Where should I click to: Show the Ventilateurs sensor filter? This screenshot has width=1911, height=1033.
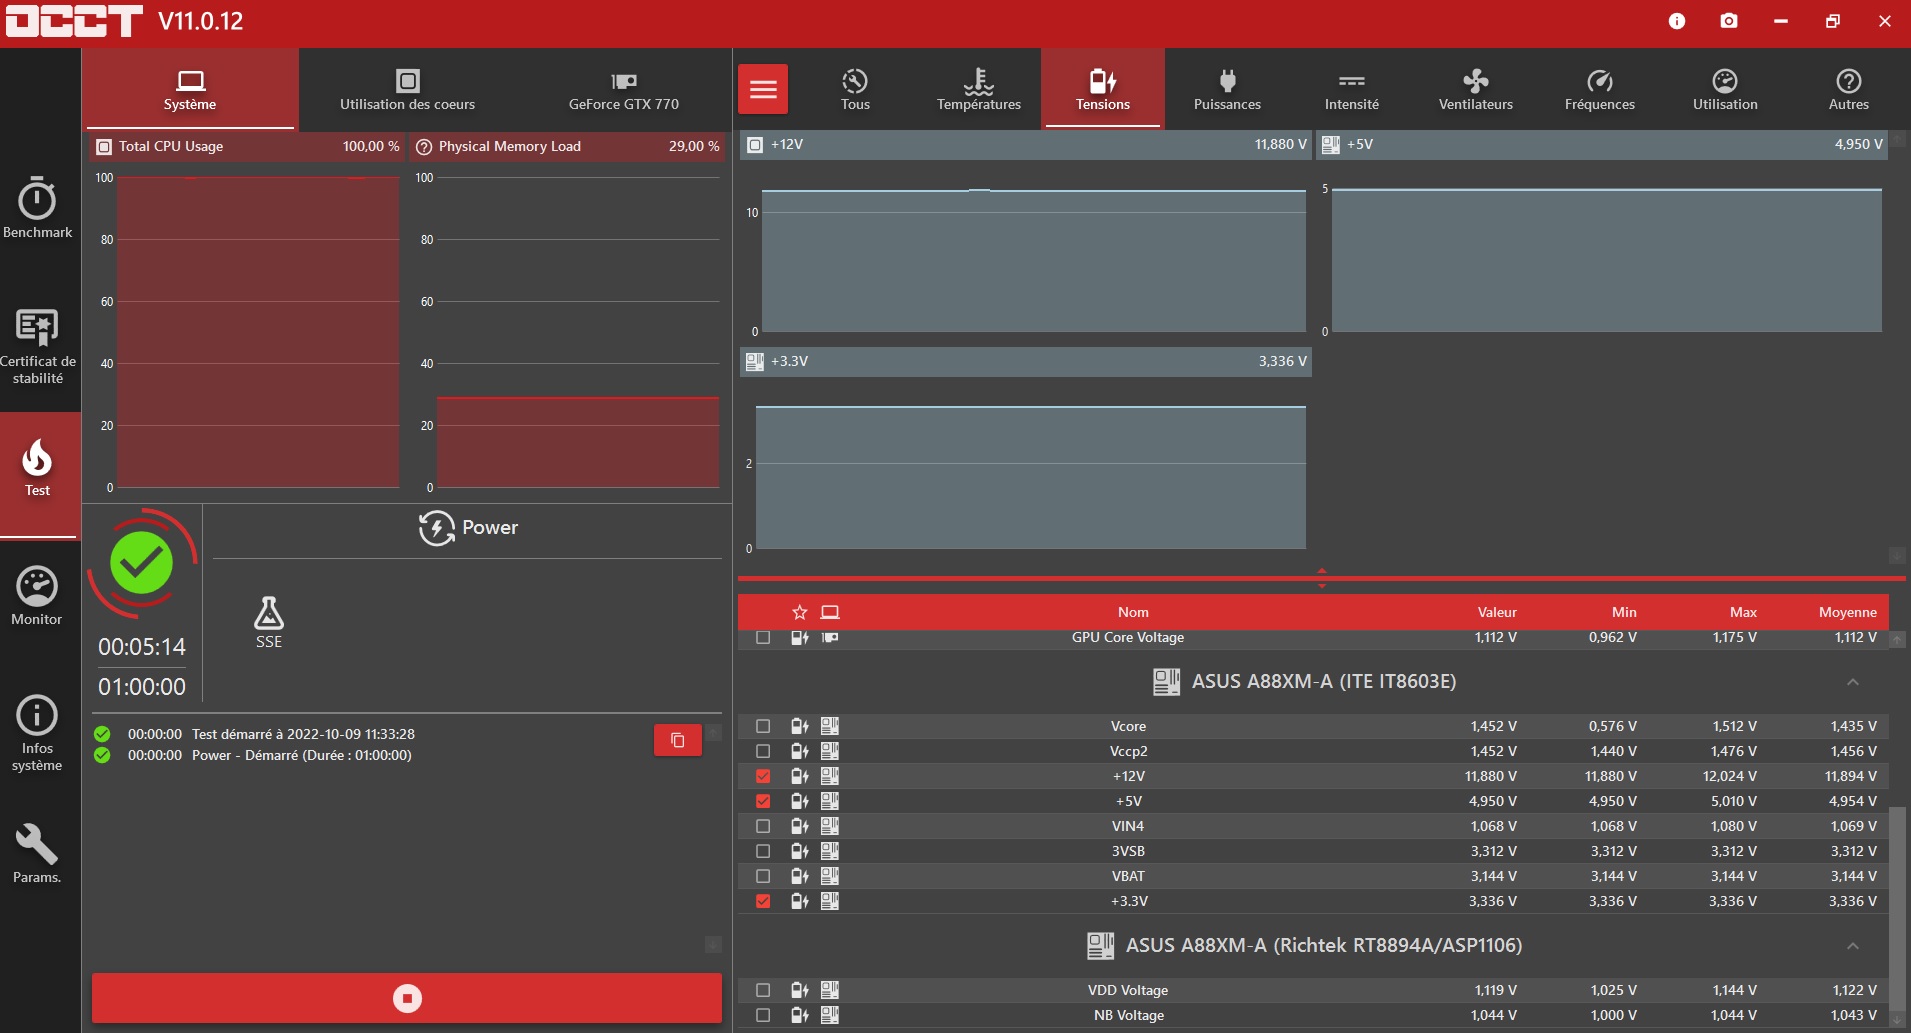point(1475,89)
